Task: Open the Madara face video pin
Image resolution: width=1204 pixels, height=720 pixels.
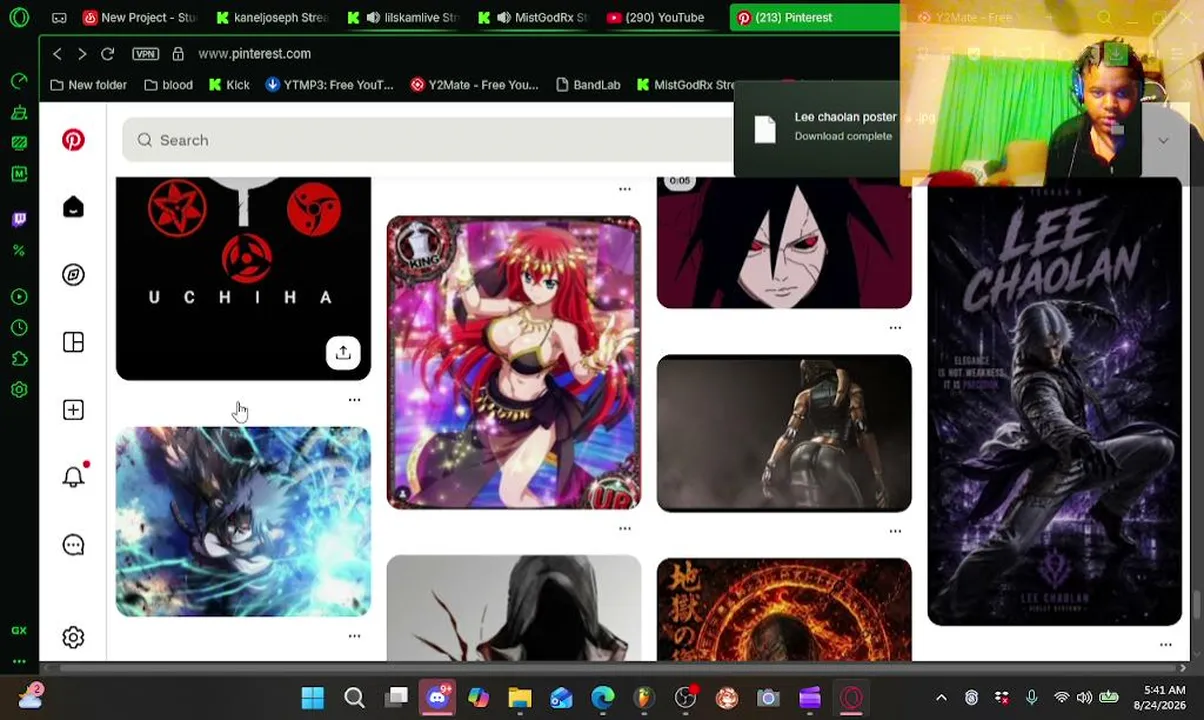Action: pyautogui.click(x=784, y=242)
